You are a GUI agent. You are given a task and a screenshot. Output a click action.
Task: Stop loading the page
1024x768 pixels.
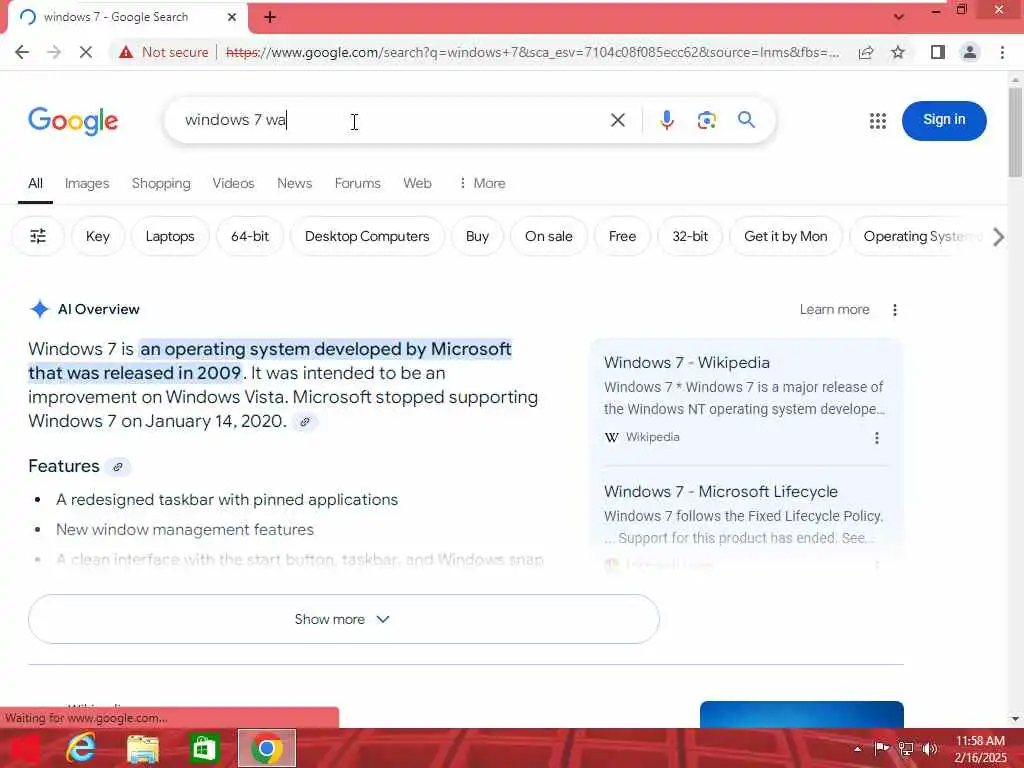tap(86, 52)
